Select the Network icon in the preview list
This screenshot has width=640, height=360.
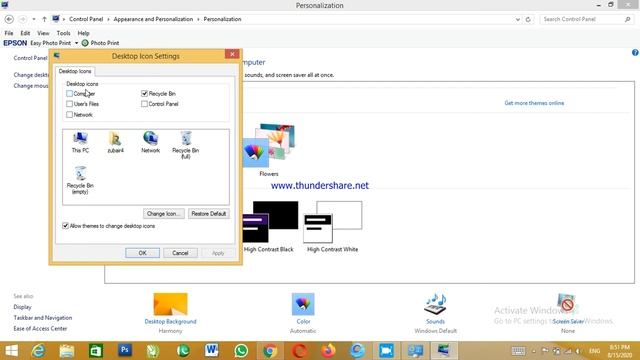point(150,142)
